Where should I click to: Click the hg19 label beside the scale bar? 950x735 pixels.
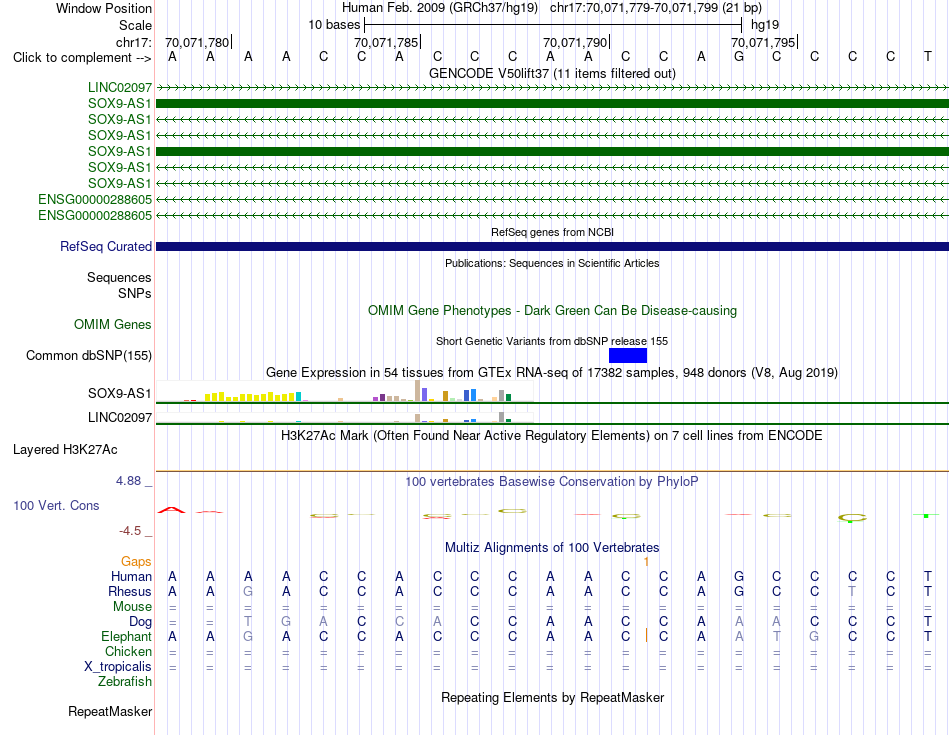click(x=765, y=25)
